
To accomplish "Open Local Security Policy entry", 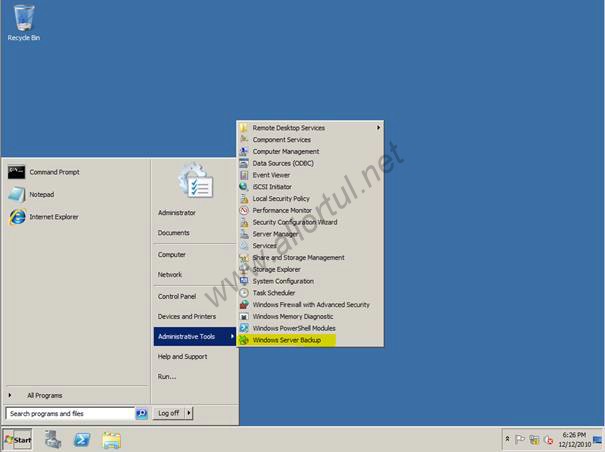I will [310, 198].
